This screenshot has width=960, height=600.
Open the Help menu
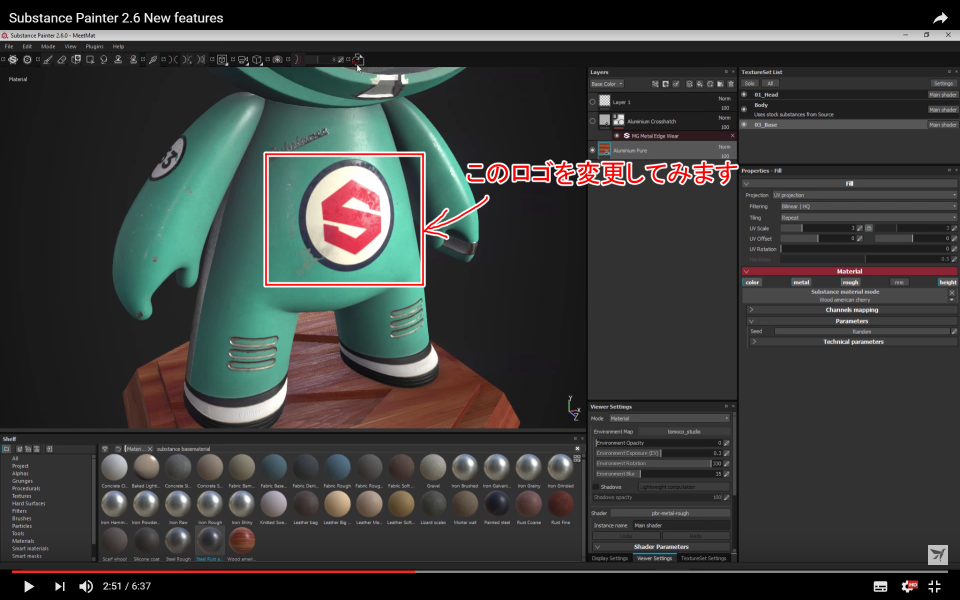(118, 47)
